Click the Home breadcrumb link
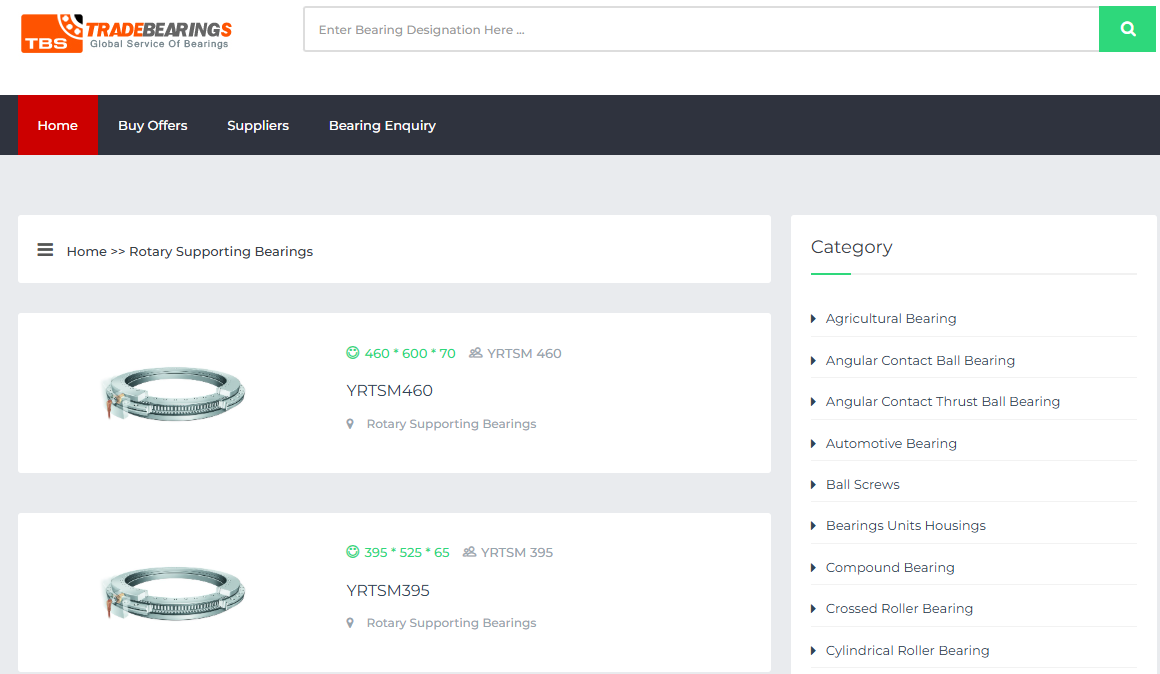The width and height of the screenshot is (1160, 674). click(x=87, y=252)
